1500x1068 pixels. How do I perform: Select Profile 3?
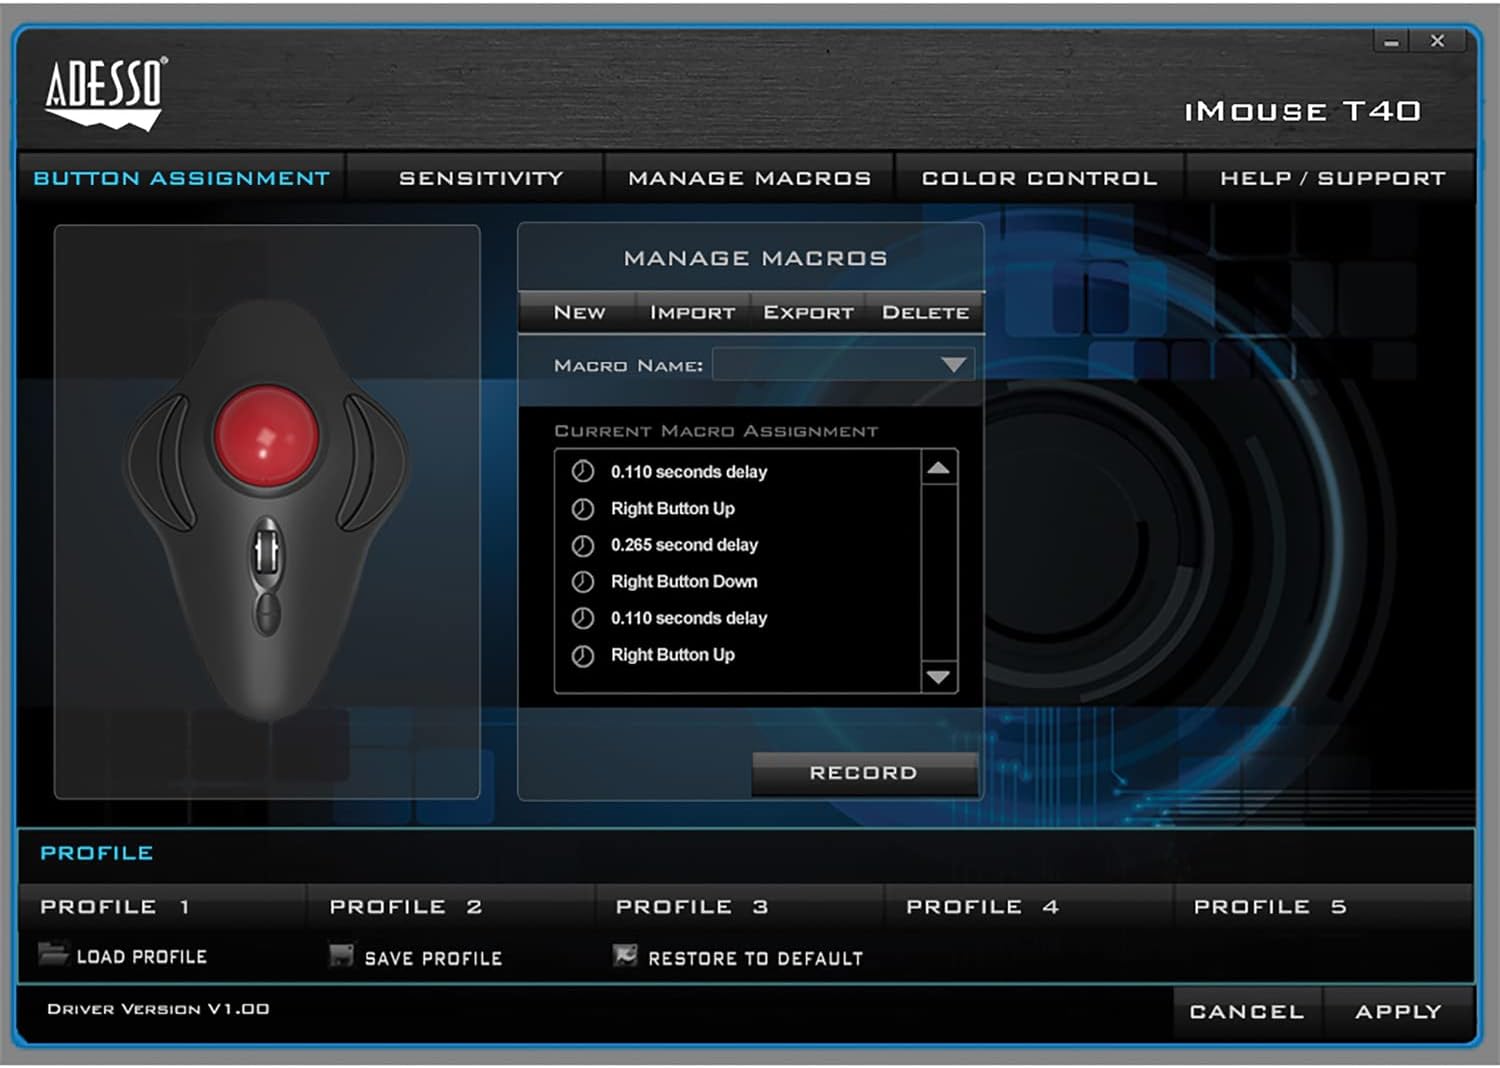tap(692, 906)
